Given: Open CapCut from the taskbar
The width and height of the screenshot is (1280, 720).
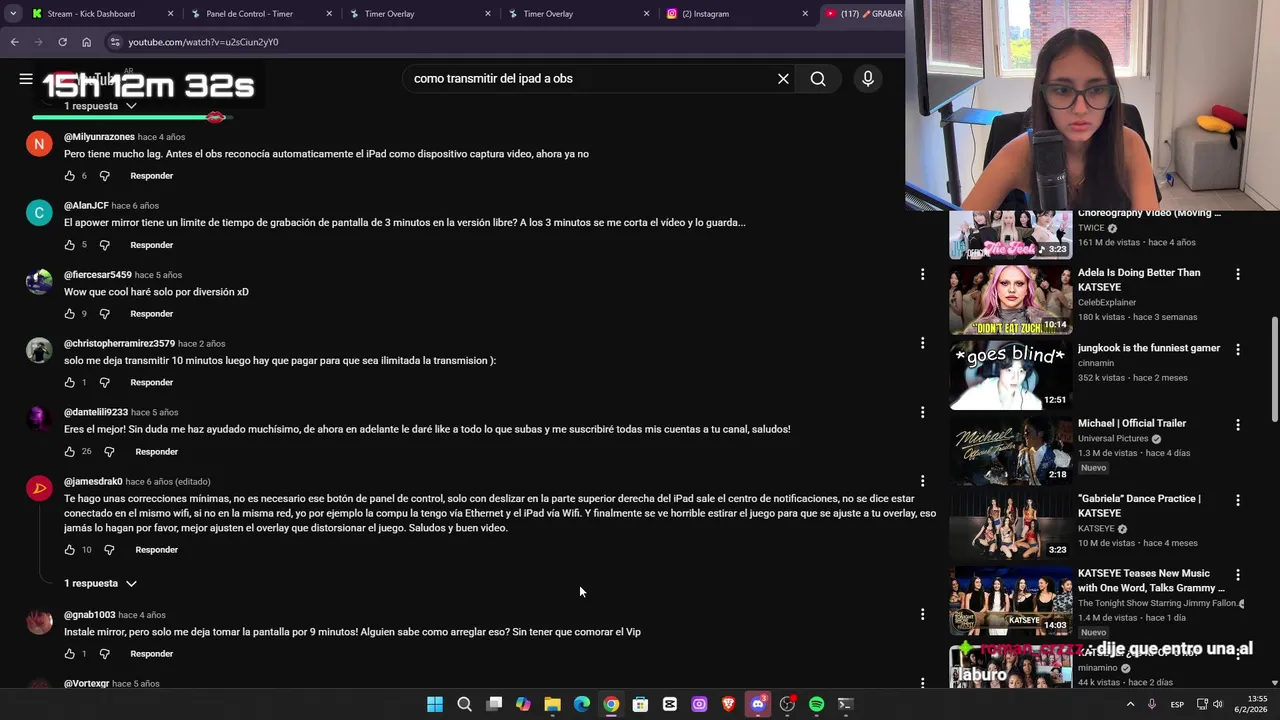Looking at the screenshot, I should point(670,704).
